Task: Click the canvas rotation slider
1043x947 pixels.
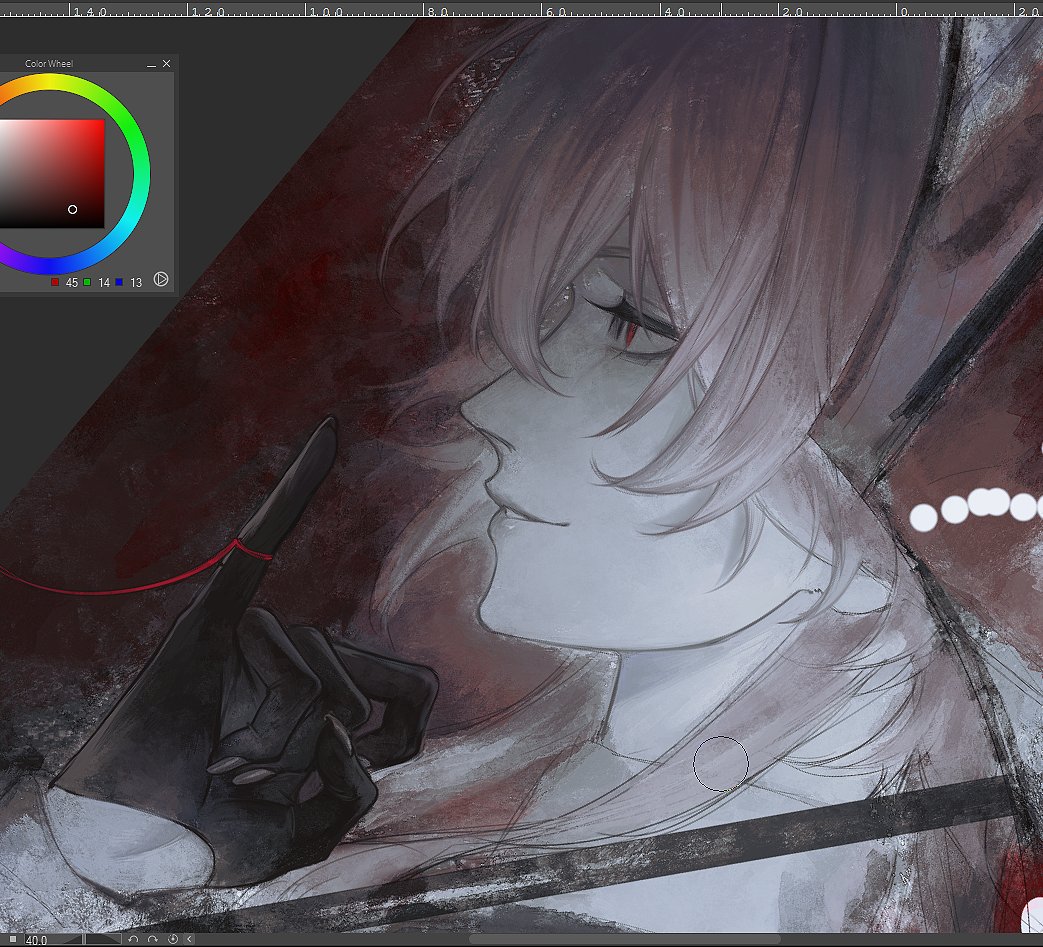Action: pyautogui.click(x=85, y=939)
